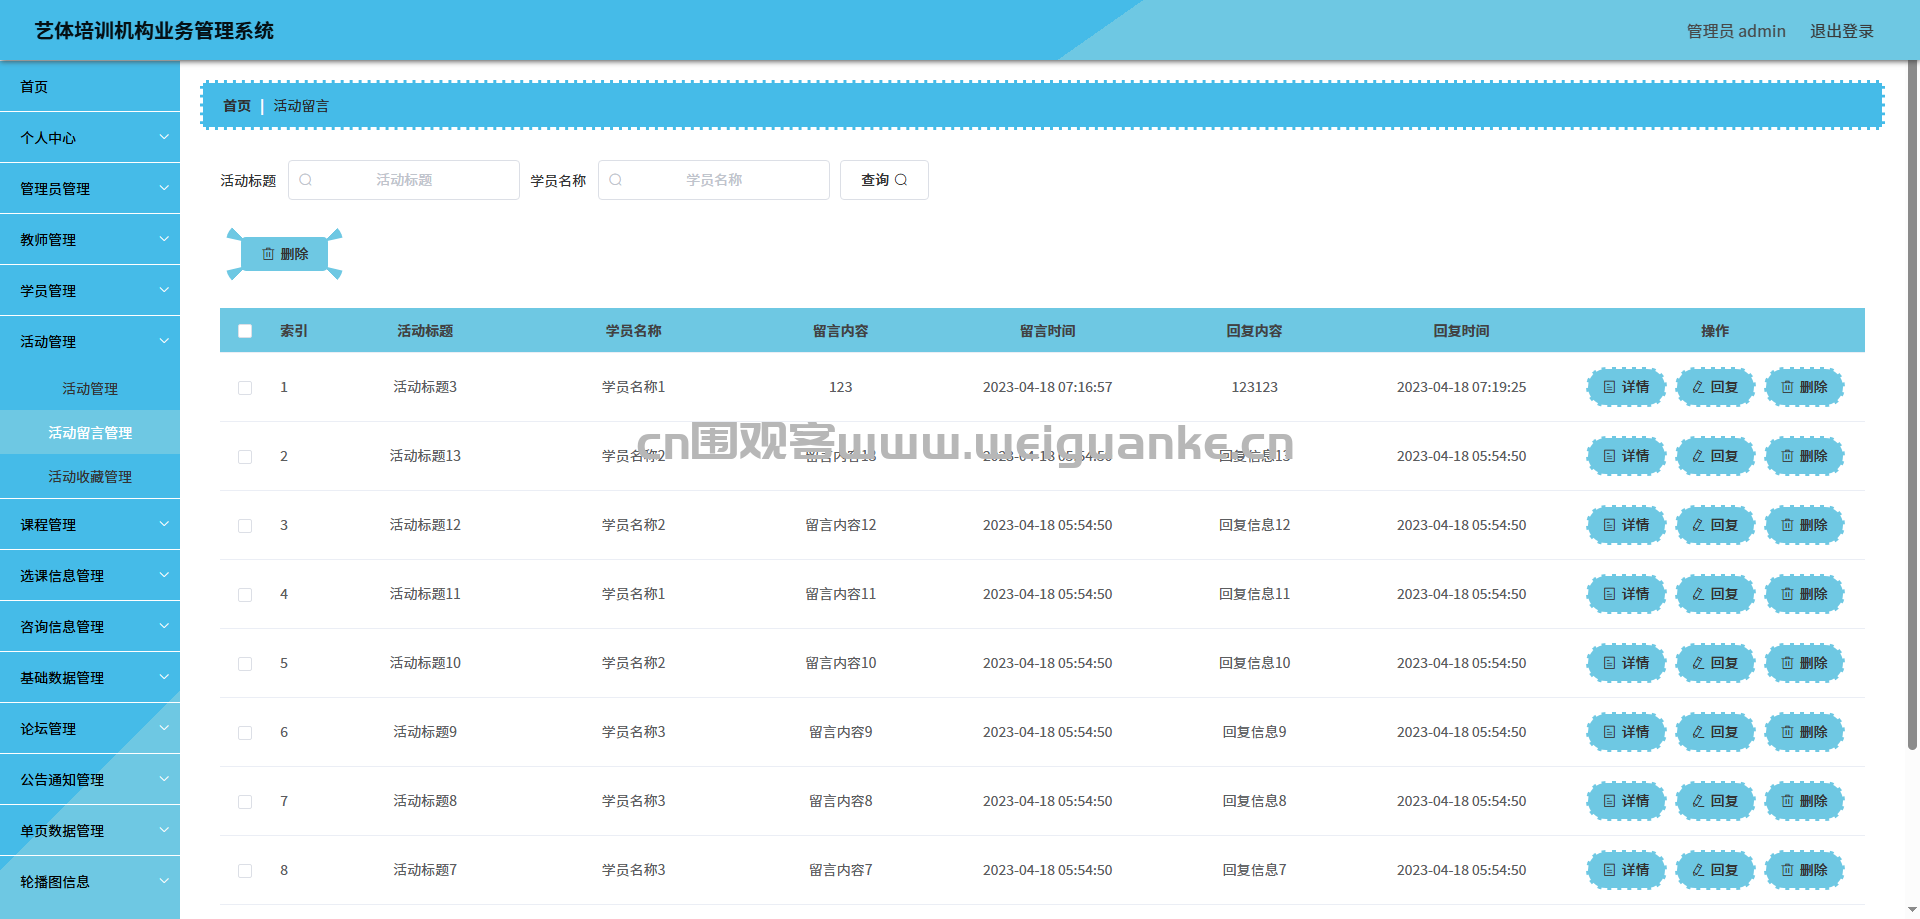This screenshot has height=919, width=1920.
Task: Click the 首页 breadcrumb link
Action: [x=237, y=106]
